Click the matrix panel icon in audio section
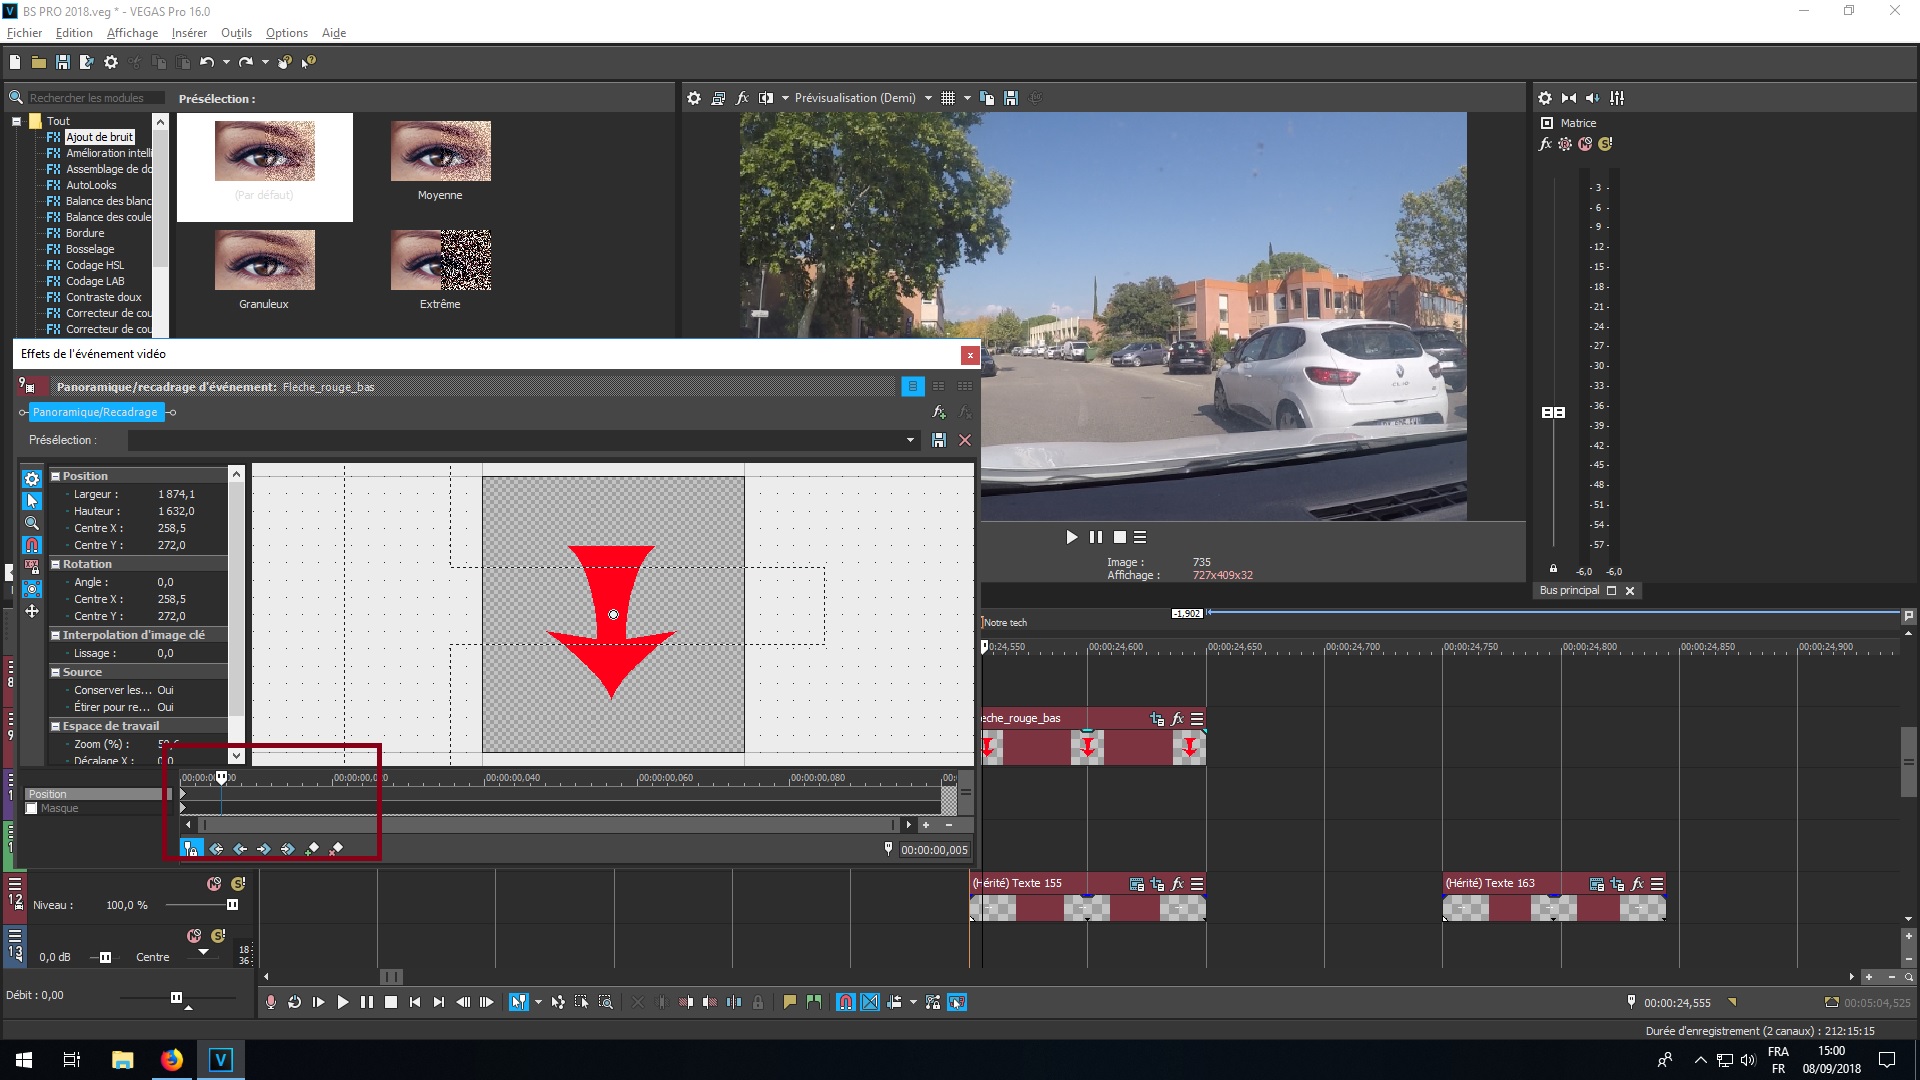 coord(1547,123)
